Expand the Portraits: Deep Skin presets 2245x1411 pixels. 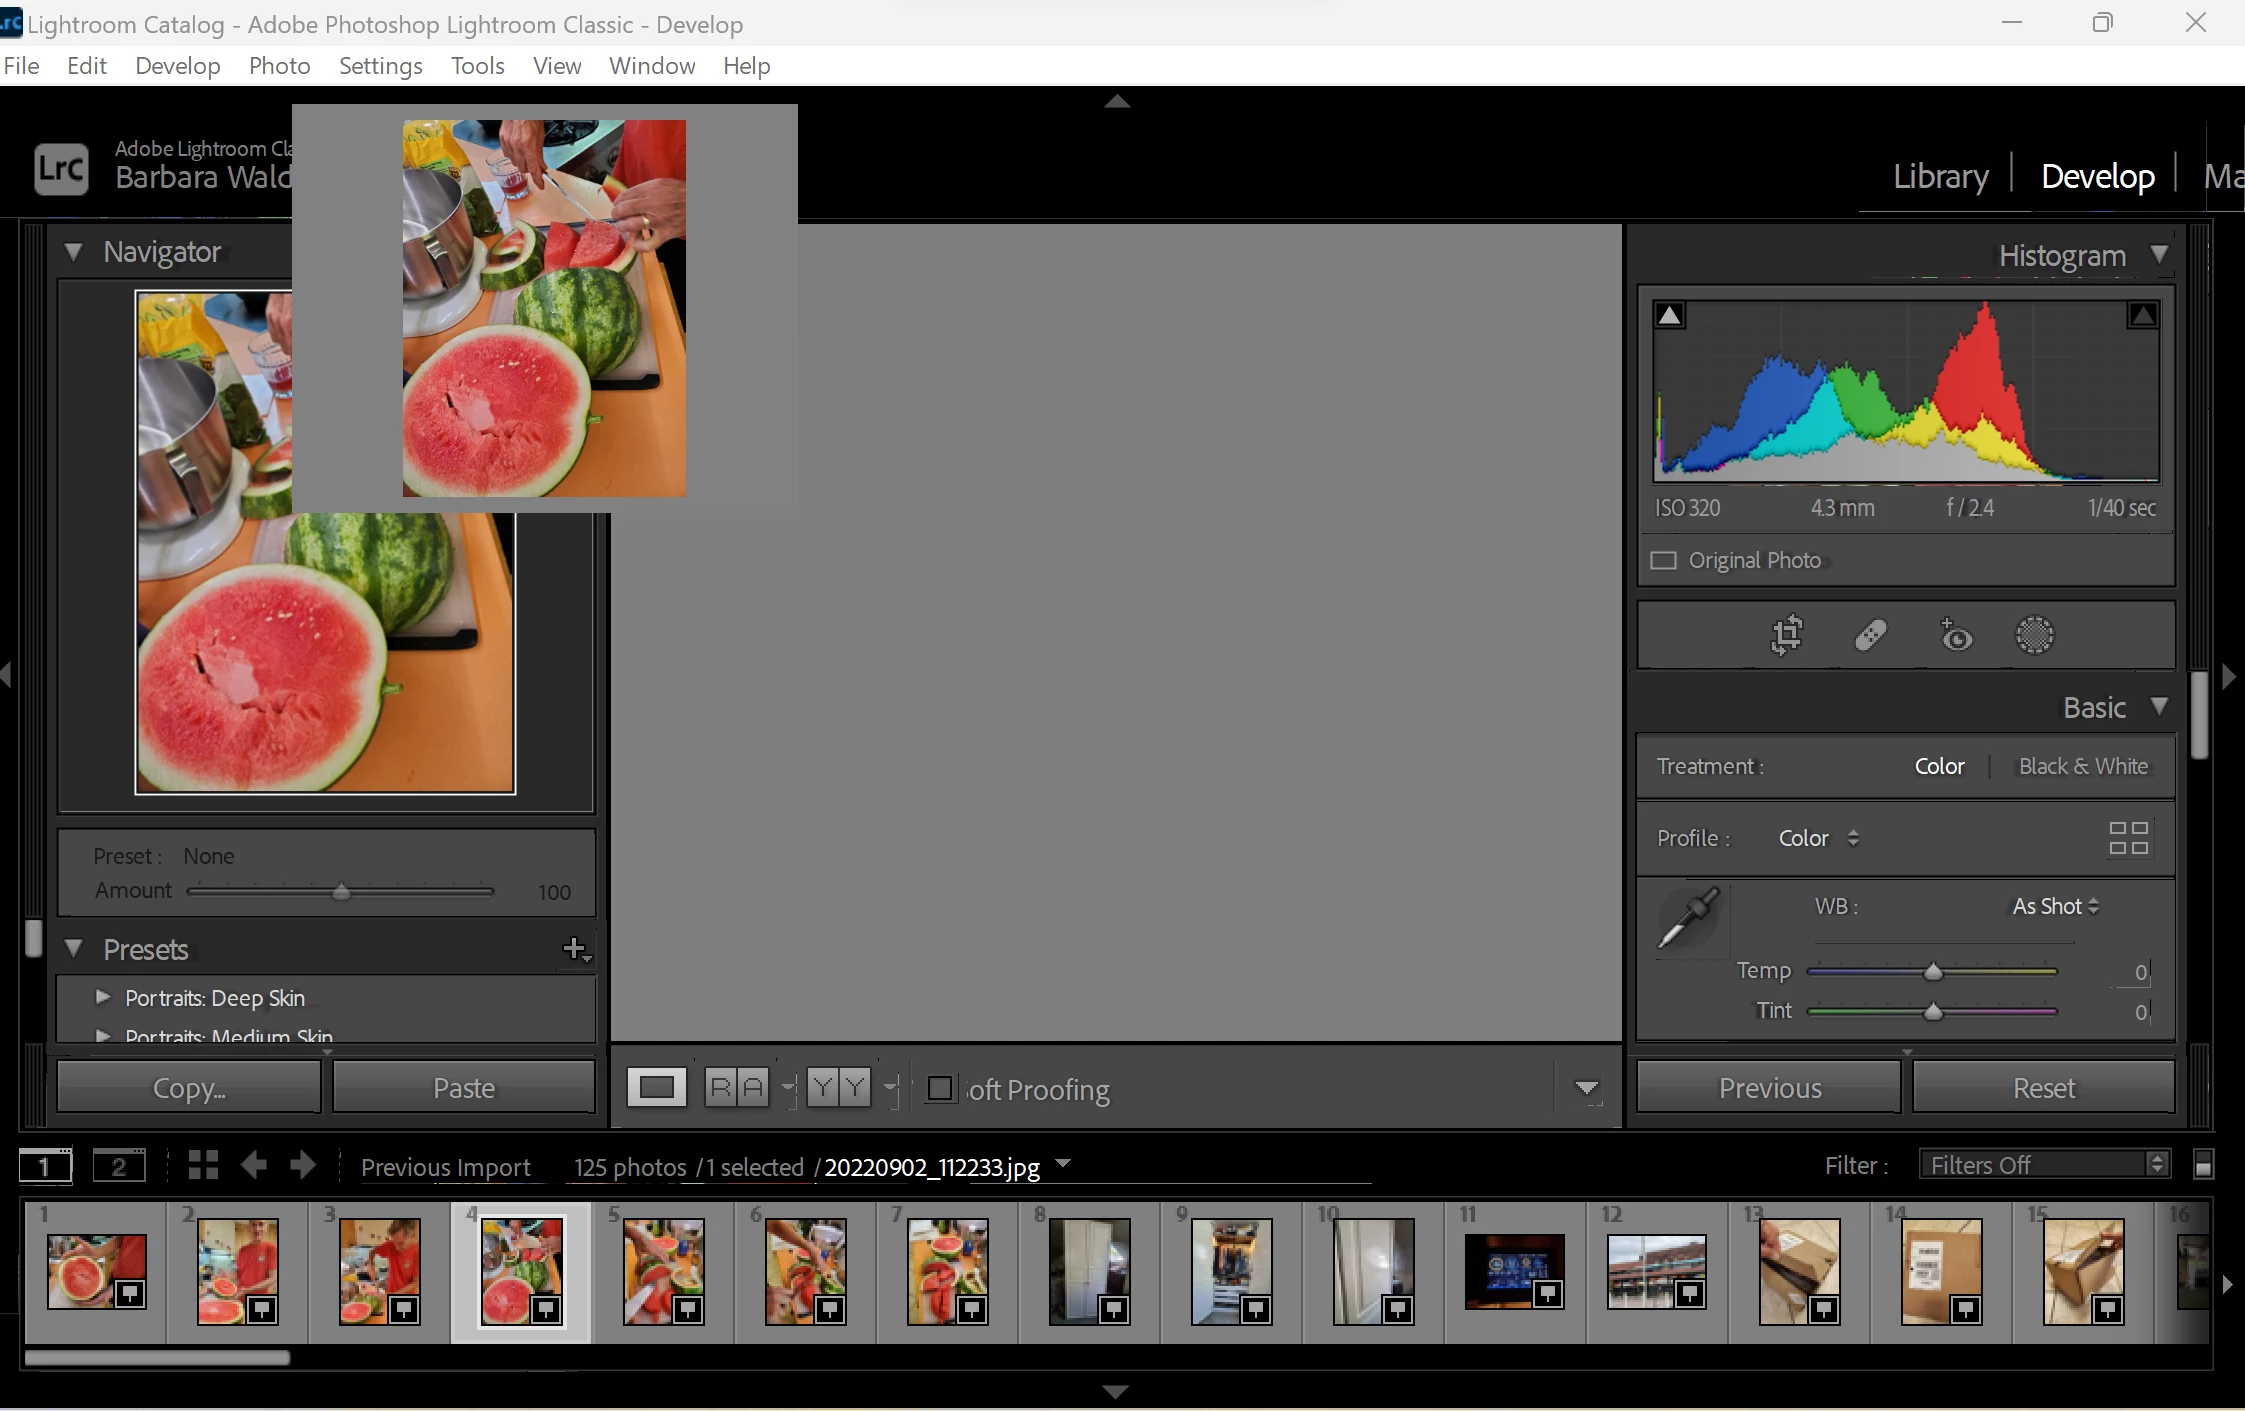pyautogui.click(x=103, y=997)
